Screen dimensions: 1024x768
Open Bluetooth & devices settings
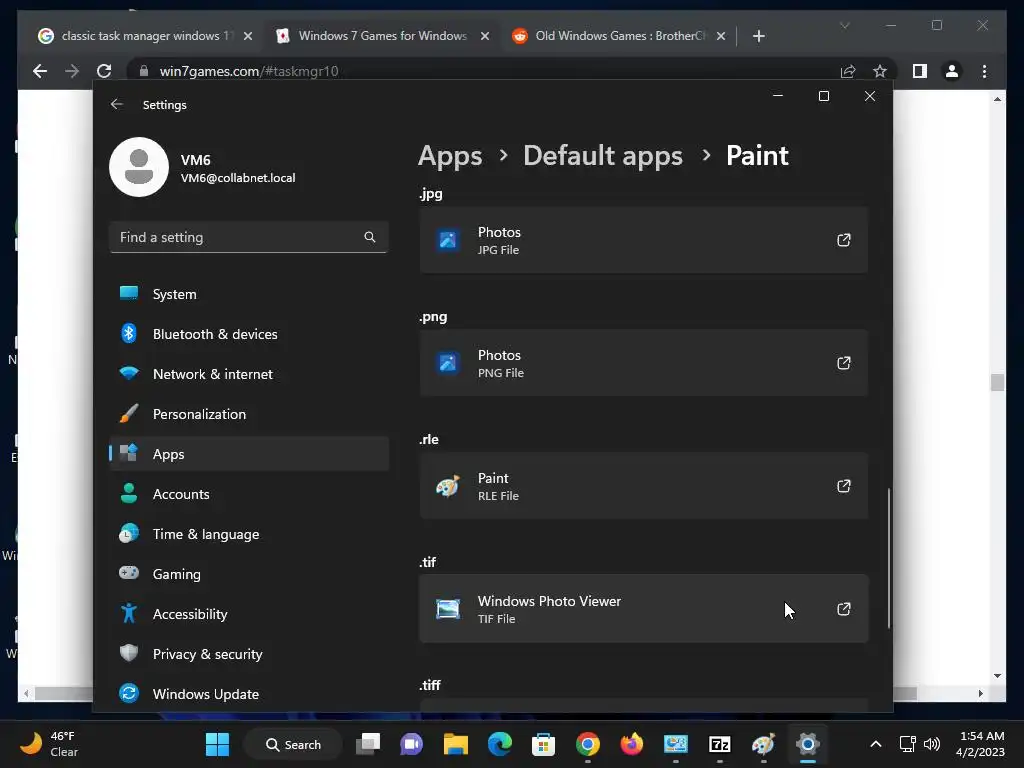click(249, 334)
